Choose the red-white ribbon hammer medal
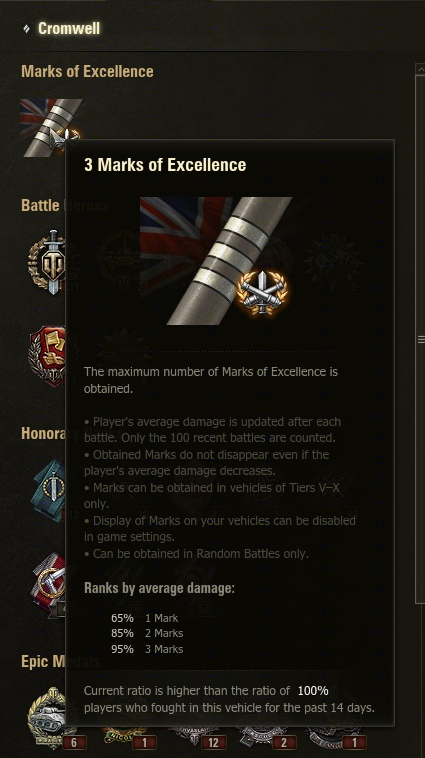Viewport: 425px width, 758px height. pyautogui.click(x=48, y=582)
